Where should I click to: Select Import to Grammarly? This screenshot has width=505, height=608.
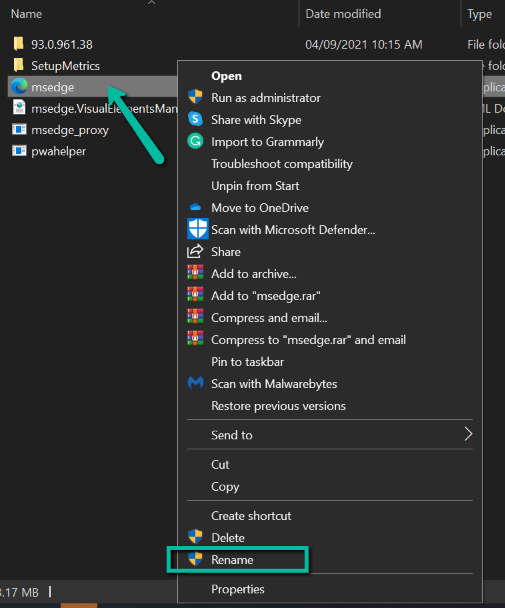[x=267, y=142]
